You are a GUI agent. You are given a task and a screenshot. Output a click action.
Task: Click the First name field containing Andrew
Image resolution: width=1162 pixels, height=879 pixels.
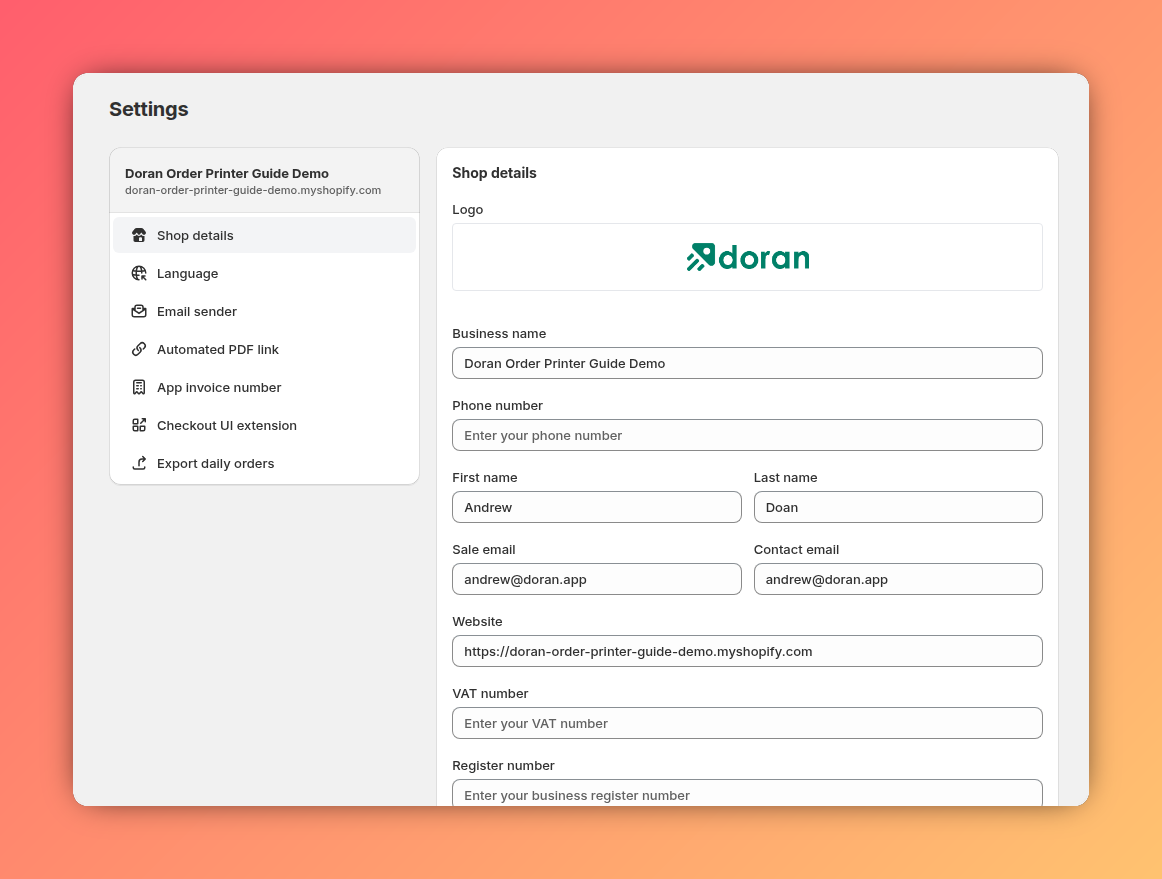tap(597, 507)
